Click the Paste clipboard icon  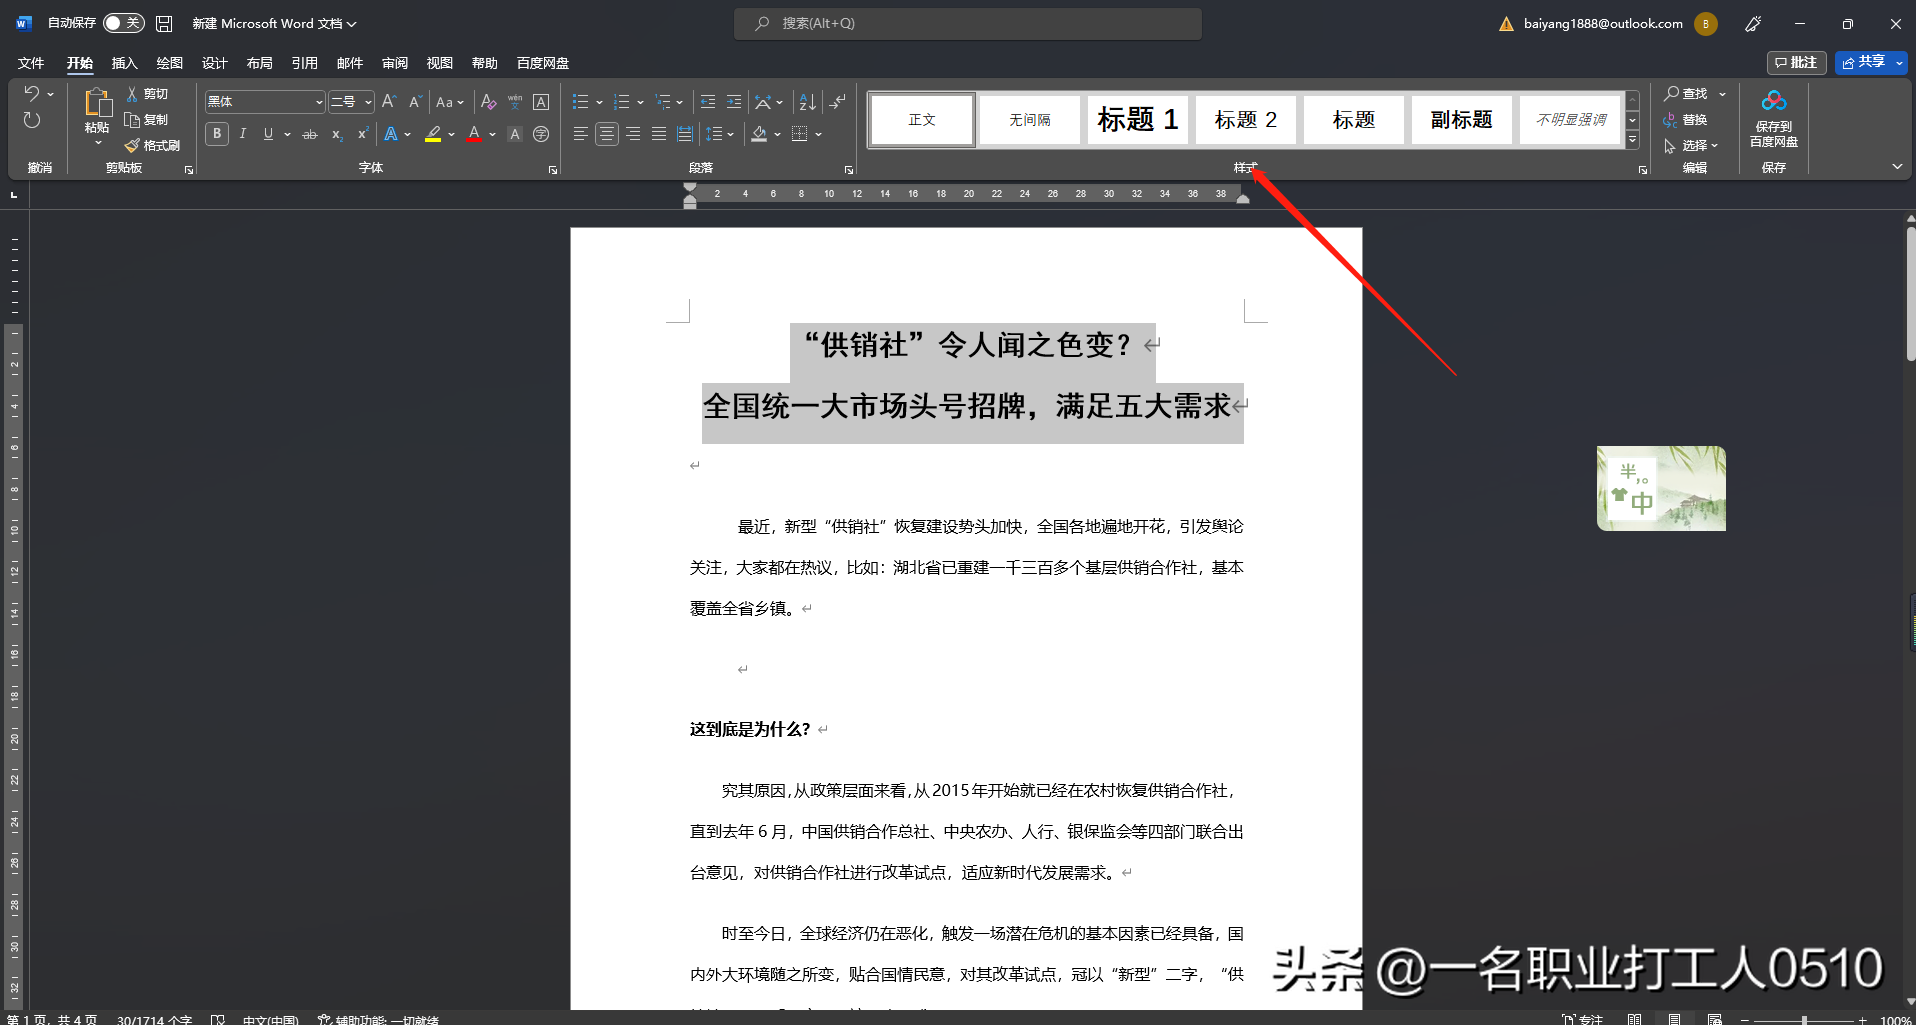point(97,103)
